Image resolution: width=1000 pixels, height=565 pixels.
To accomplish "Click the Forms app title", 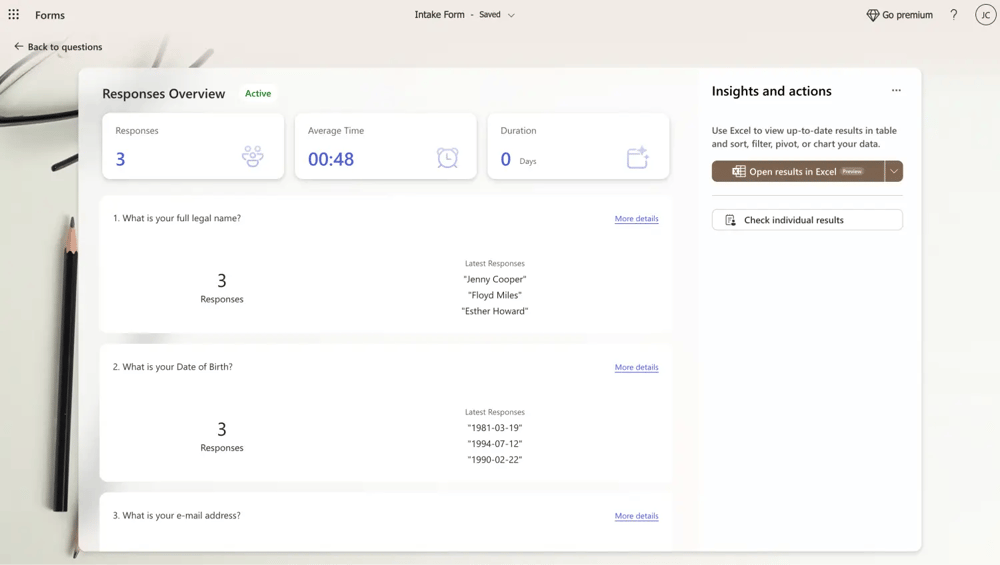I will tap(50, 15).
